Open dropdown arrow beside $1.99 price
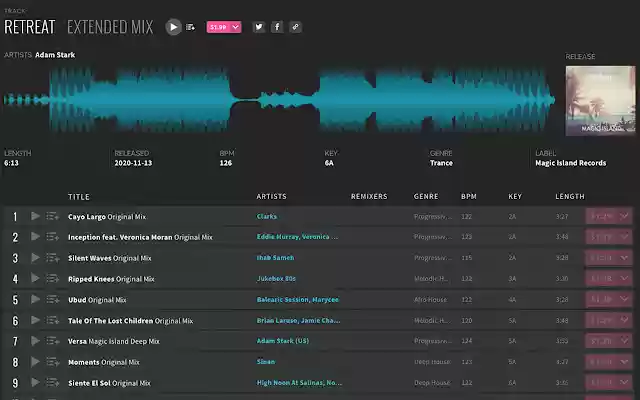Viewport: 640px width, 400px height. click(236, 27)
